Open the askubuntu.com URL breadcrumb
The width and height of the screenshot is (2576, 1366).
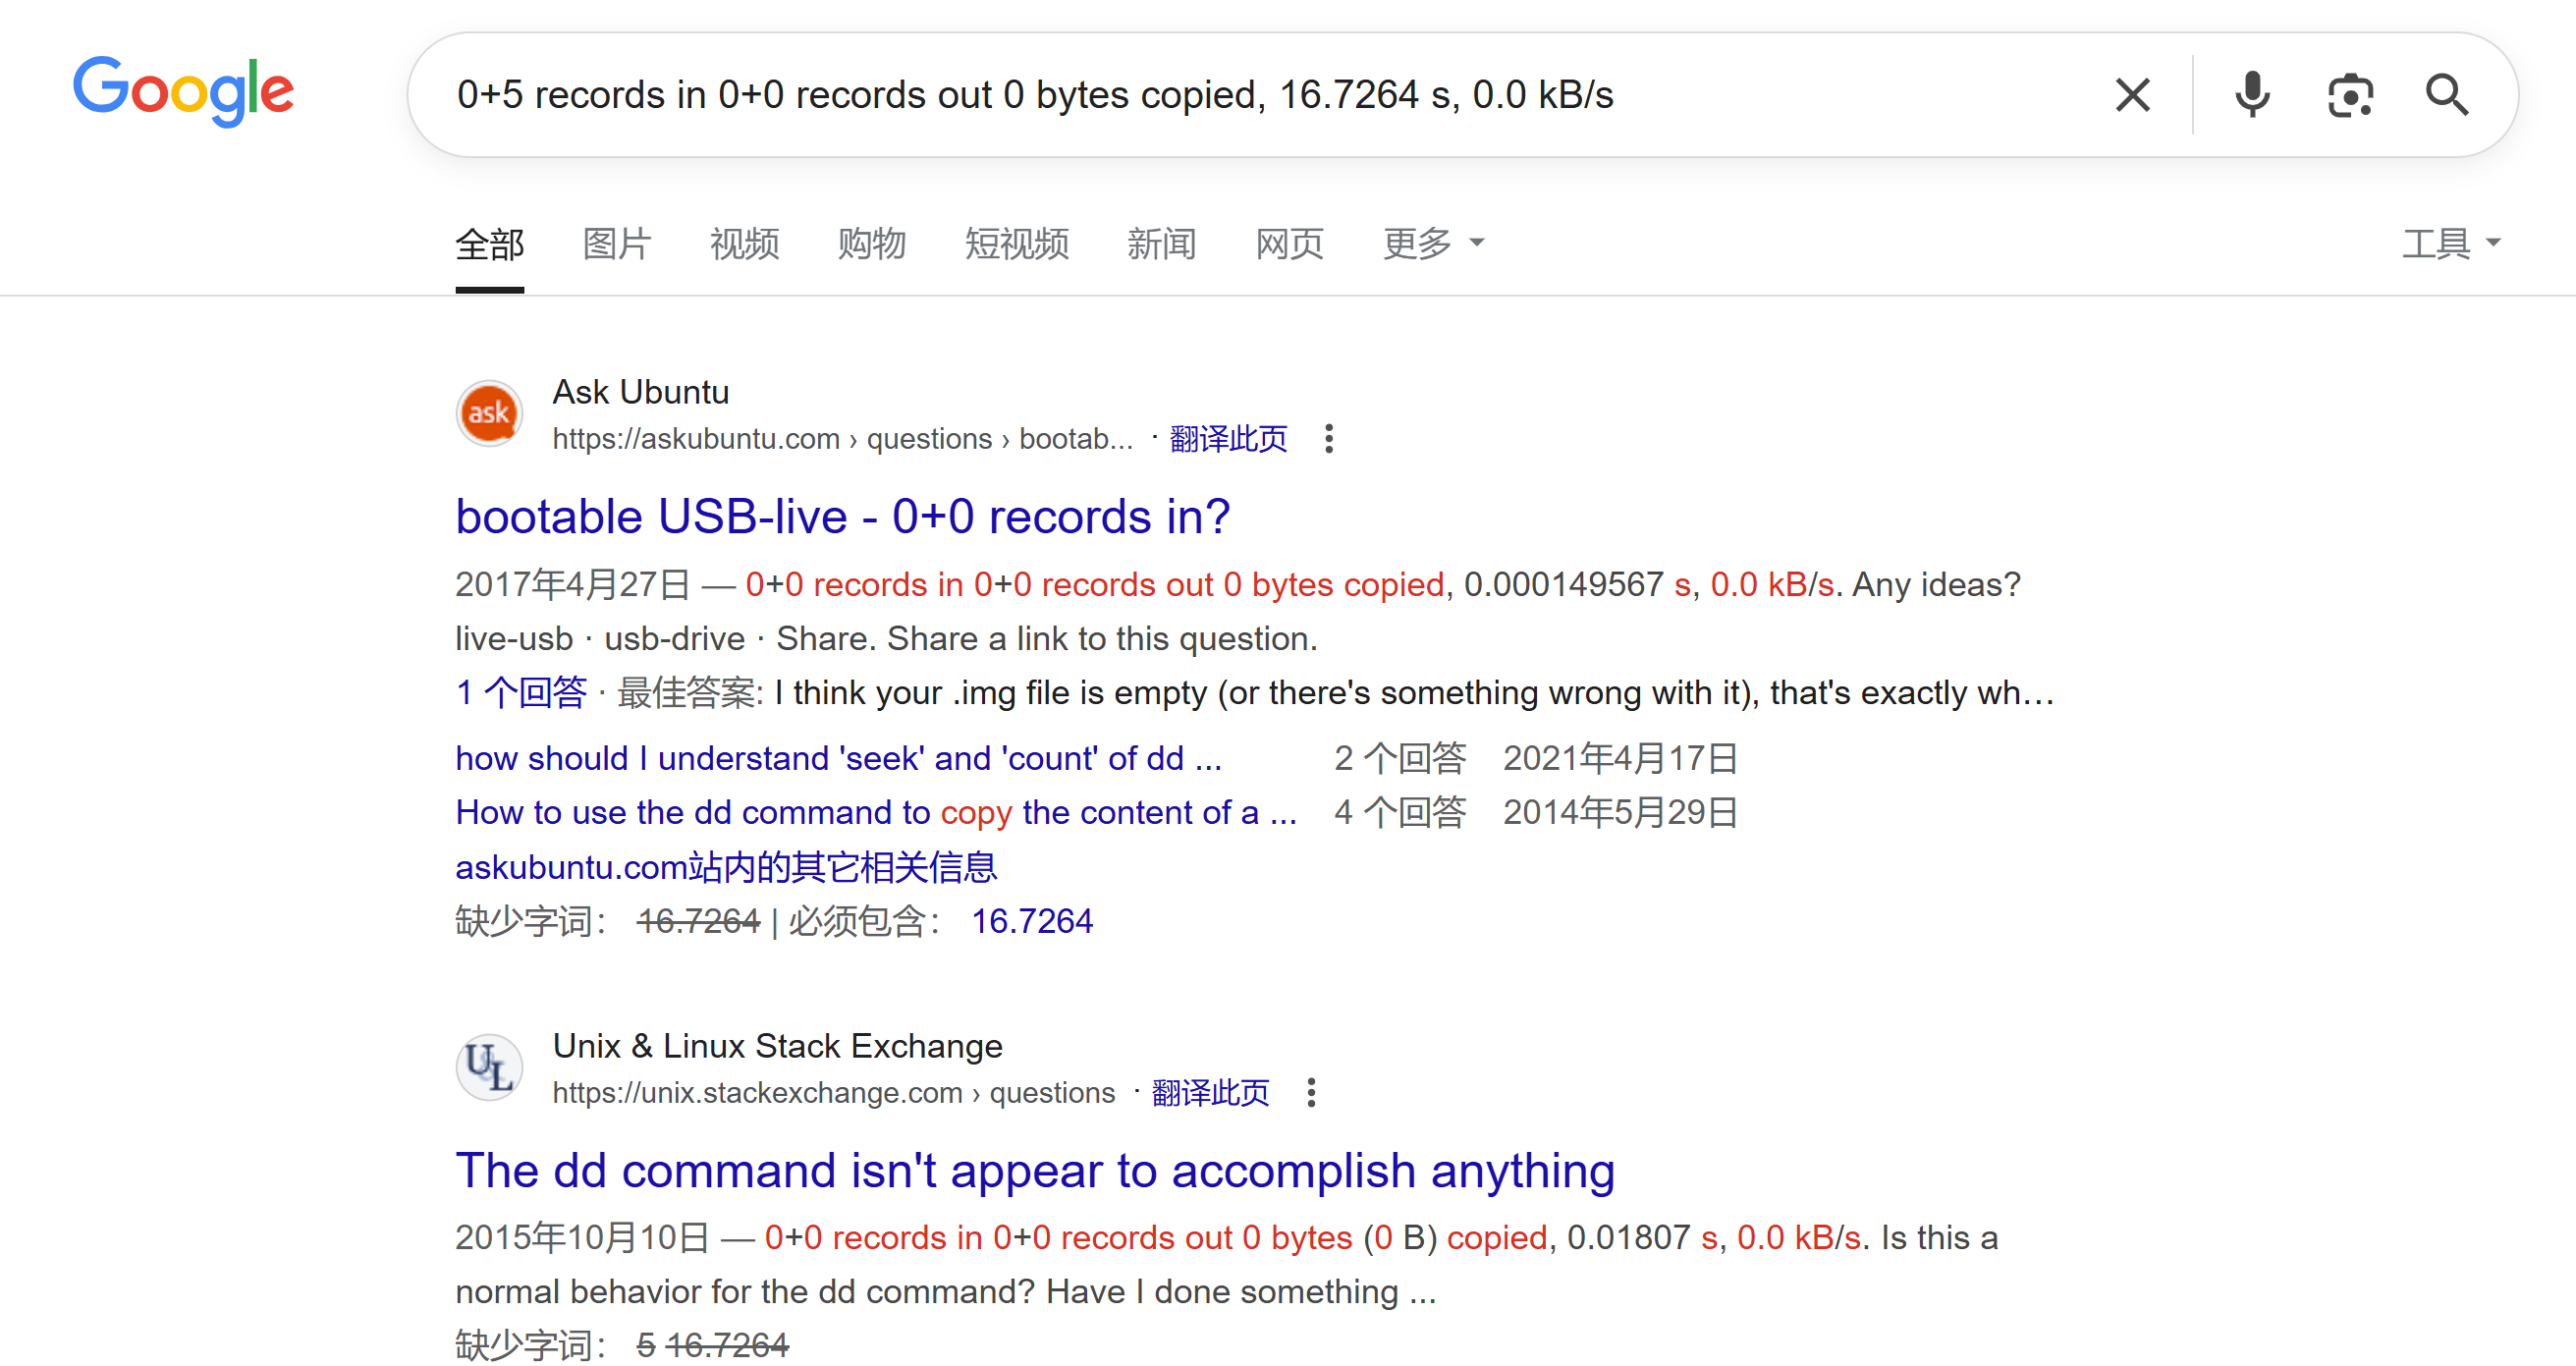[842, 439]
